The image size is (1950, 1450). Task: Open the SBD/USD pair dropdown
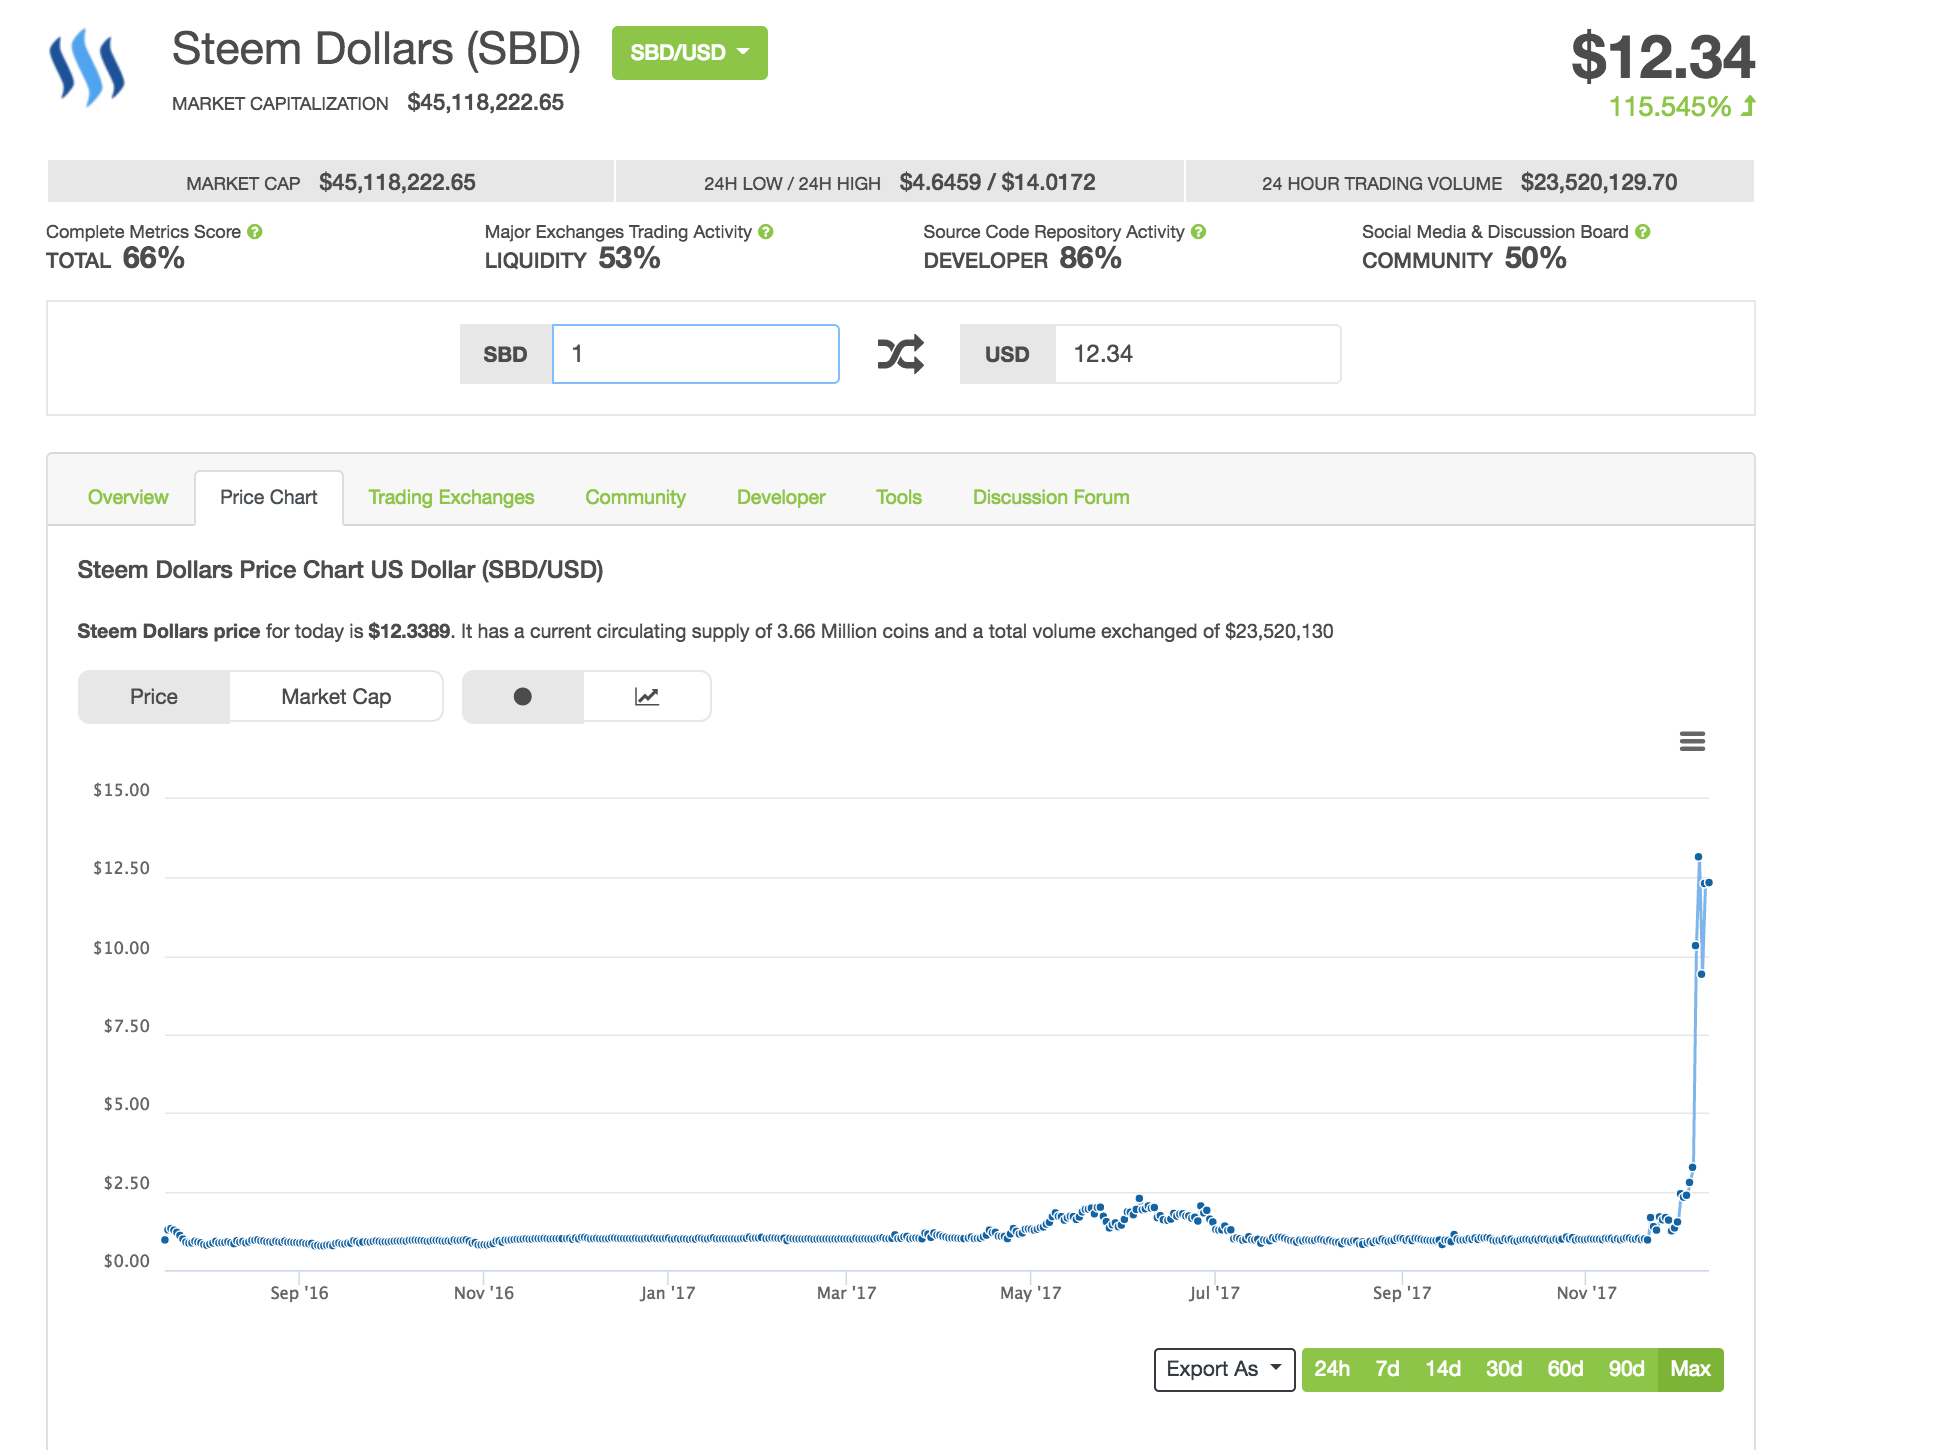pos(689,53)
